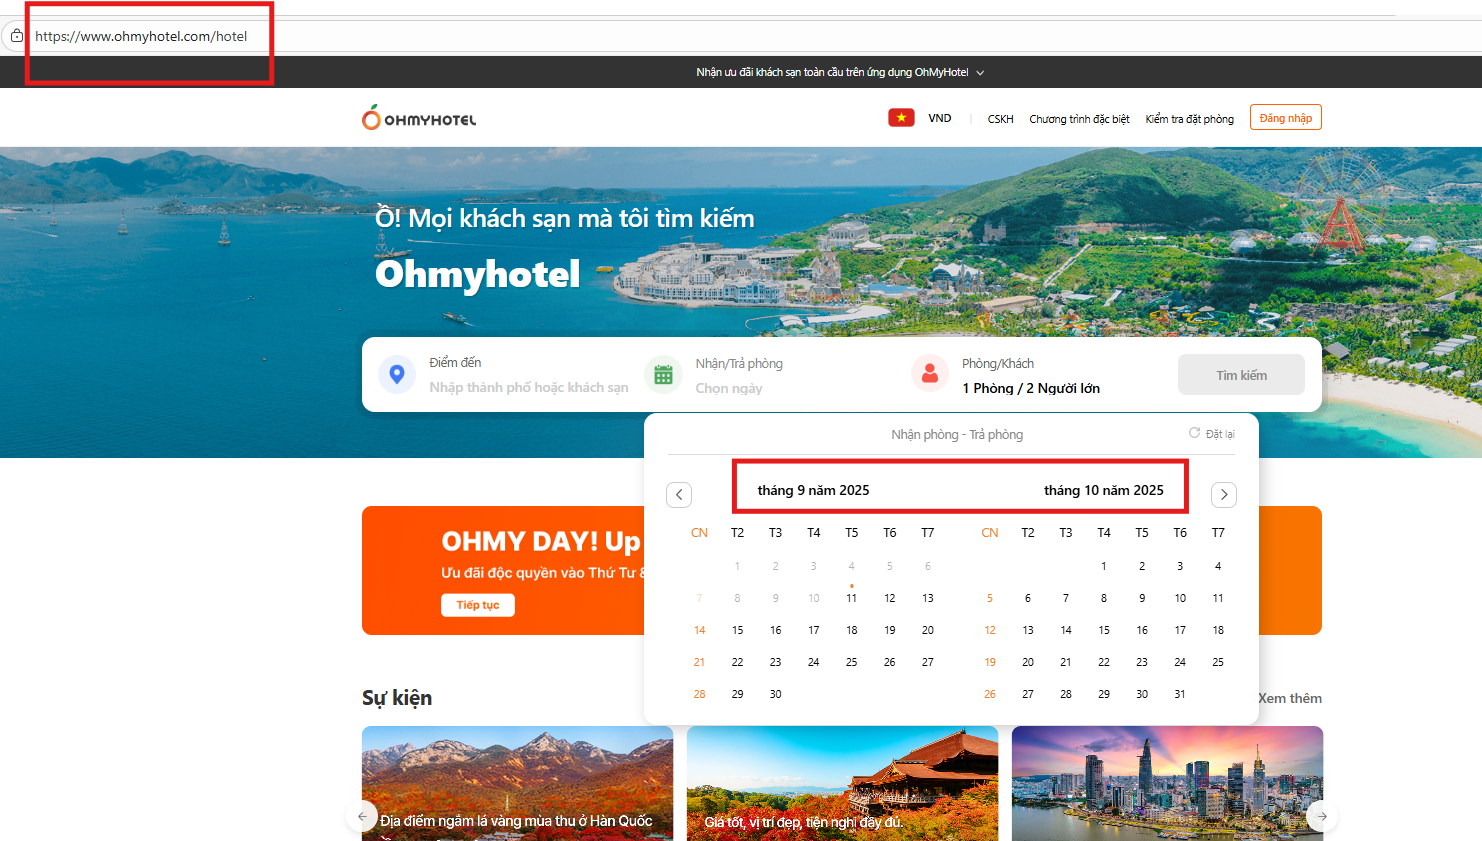The height and width of the screenshot is (841, 1482).
Task: Go to next month in calendar
Action: tap(1224, 495)
